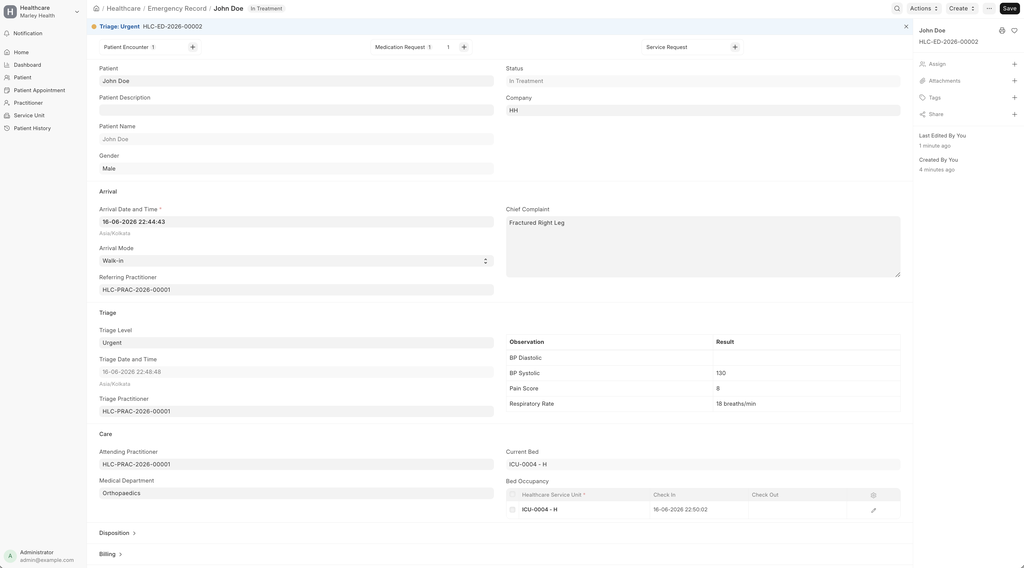Open the Actions dropdown
The height and width of the screenshot is (568, 1024).
click(x=923, y=8)
